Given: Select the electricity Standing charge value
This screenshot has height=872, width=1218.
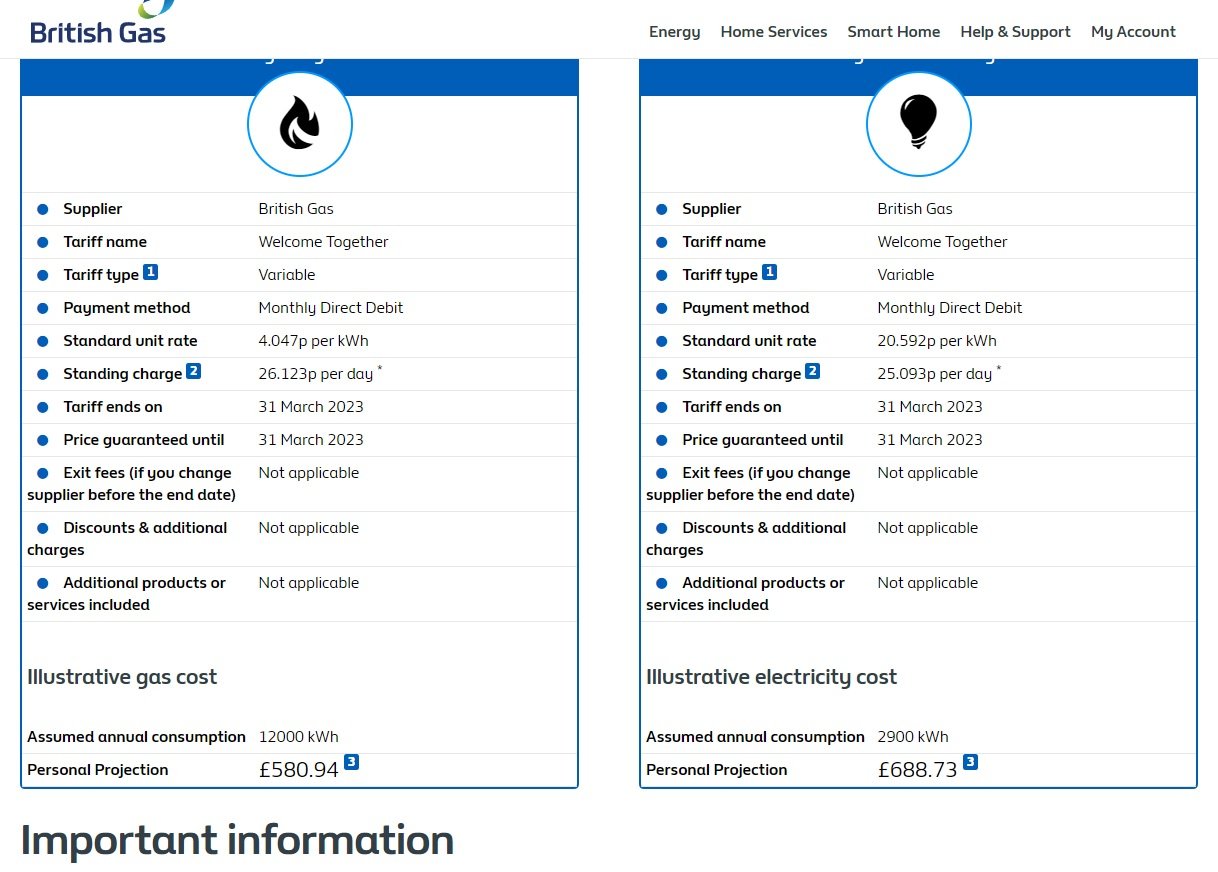Looking at the screenshot, I should [934, 374].
